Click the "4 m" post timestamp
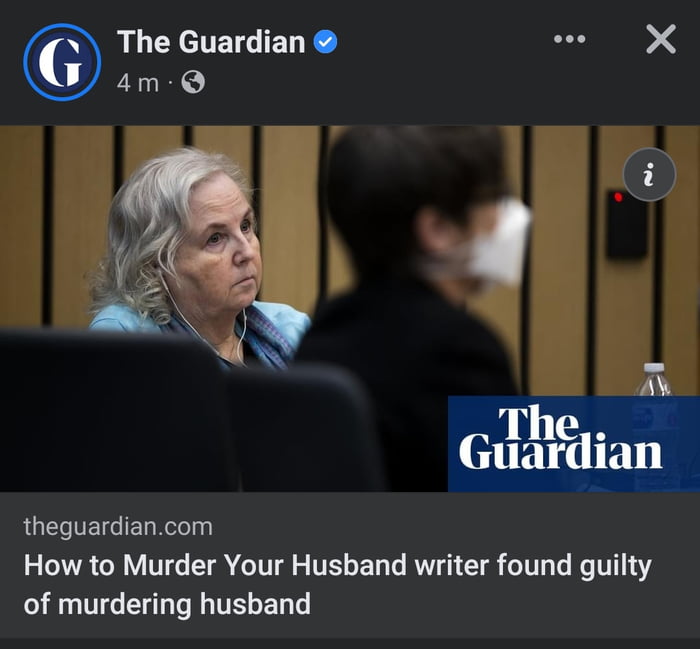 coord(138,83)
